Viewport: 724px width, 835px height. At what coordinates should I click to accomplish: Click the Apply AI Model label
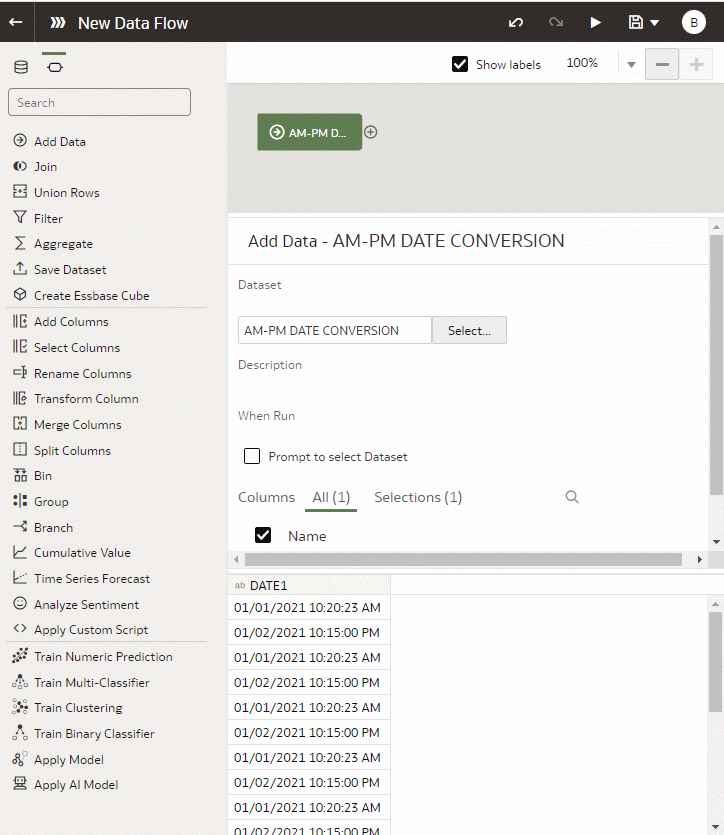pos(76,785)
